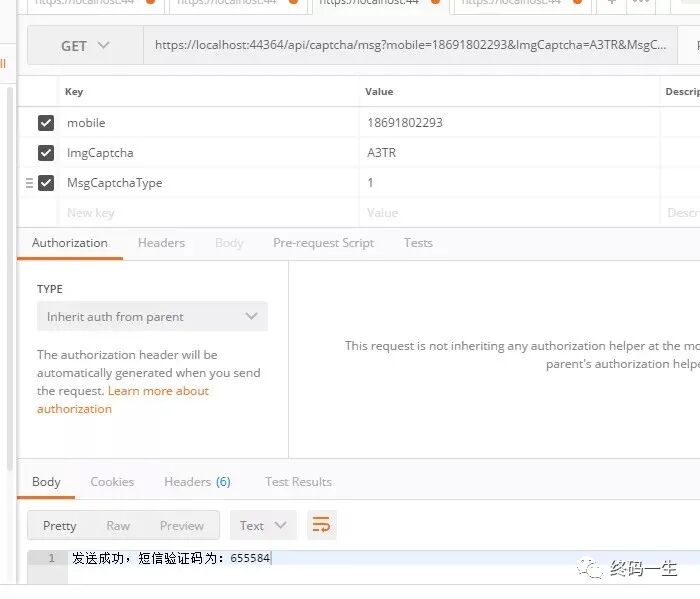Toggle the line wrap icon
The image size is (700, 599).
pyautogui.click(x=321, y=525)
